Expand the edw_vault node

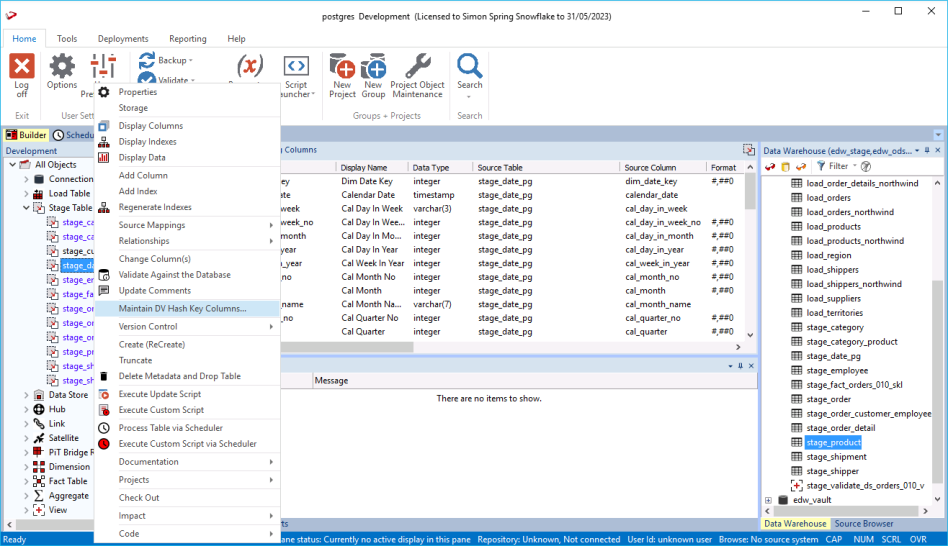tap(769, 500)
